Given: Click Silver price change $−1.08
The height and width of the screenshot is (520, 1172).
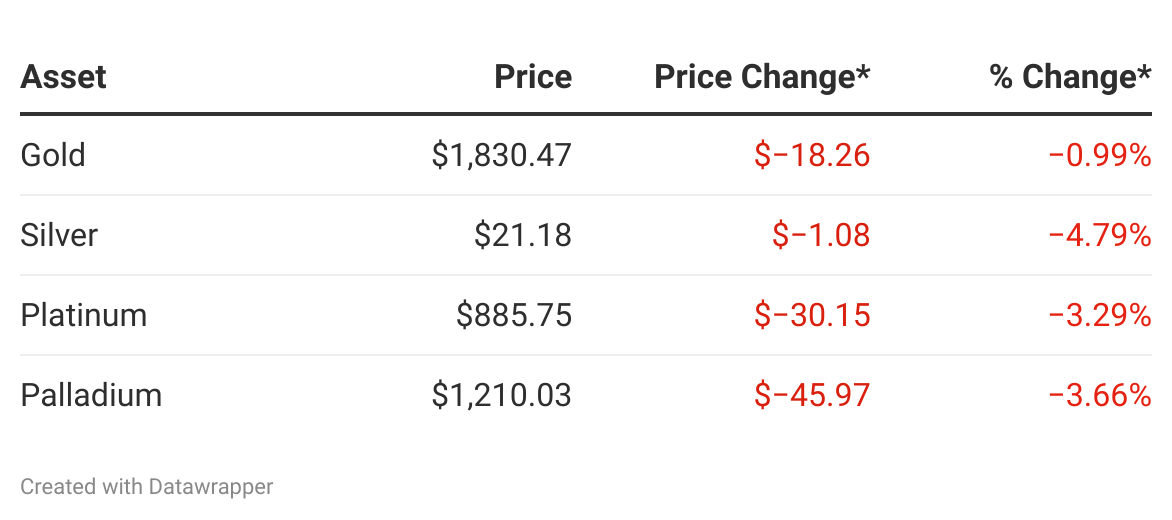Looking at the screenshot, I should (821, 235).
